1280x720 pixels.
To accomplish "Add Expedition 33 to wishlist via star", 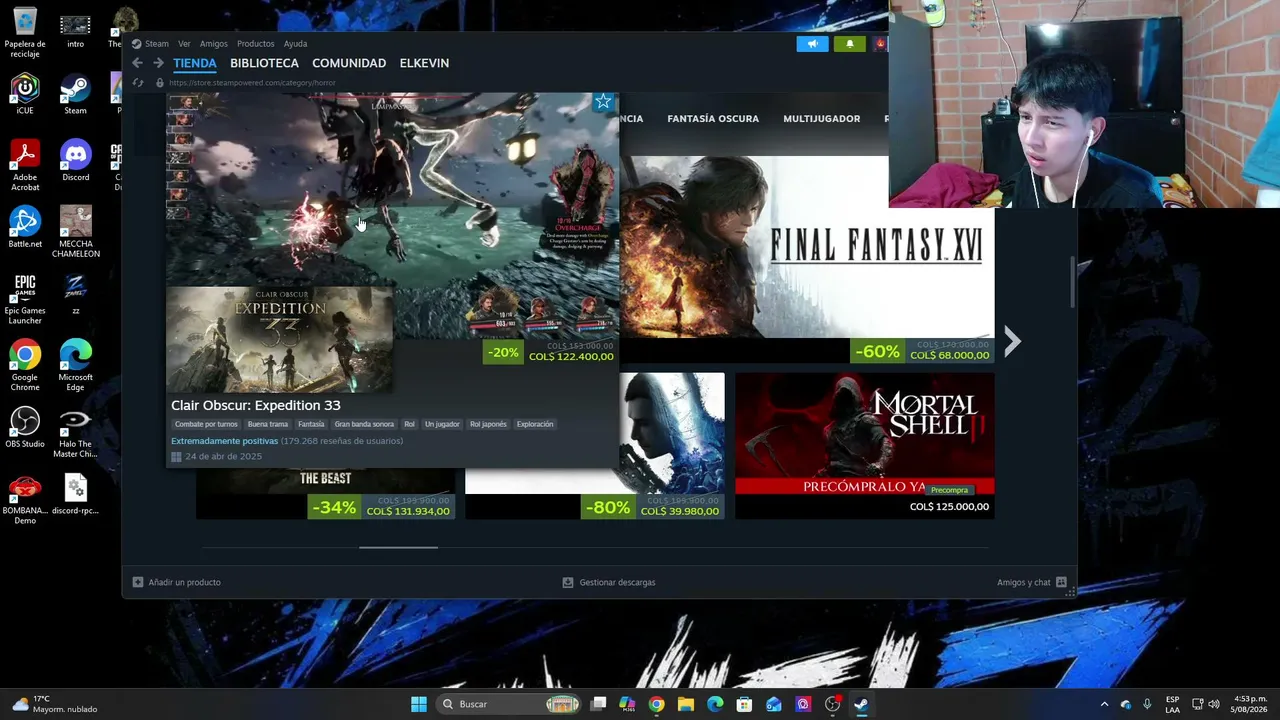I will pyautogui.click(x=603, y=102).
